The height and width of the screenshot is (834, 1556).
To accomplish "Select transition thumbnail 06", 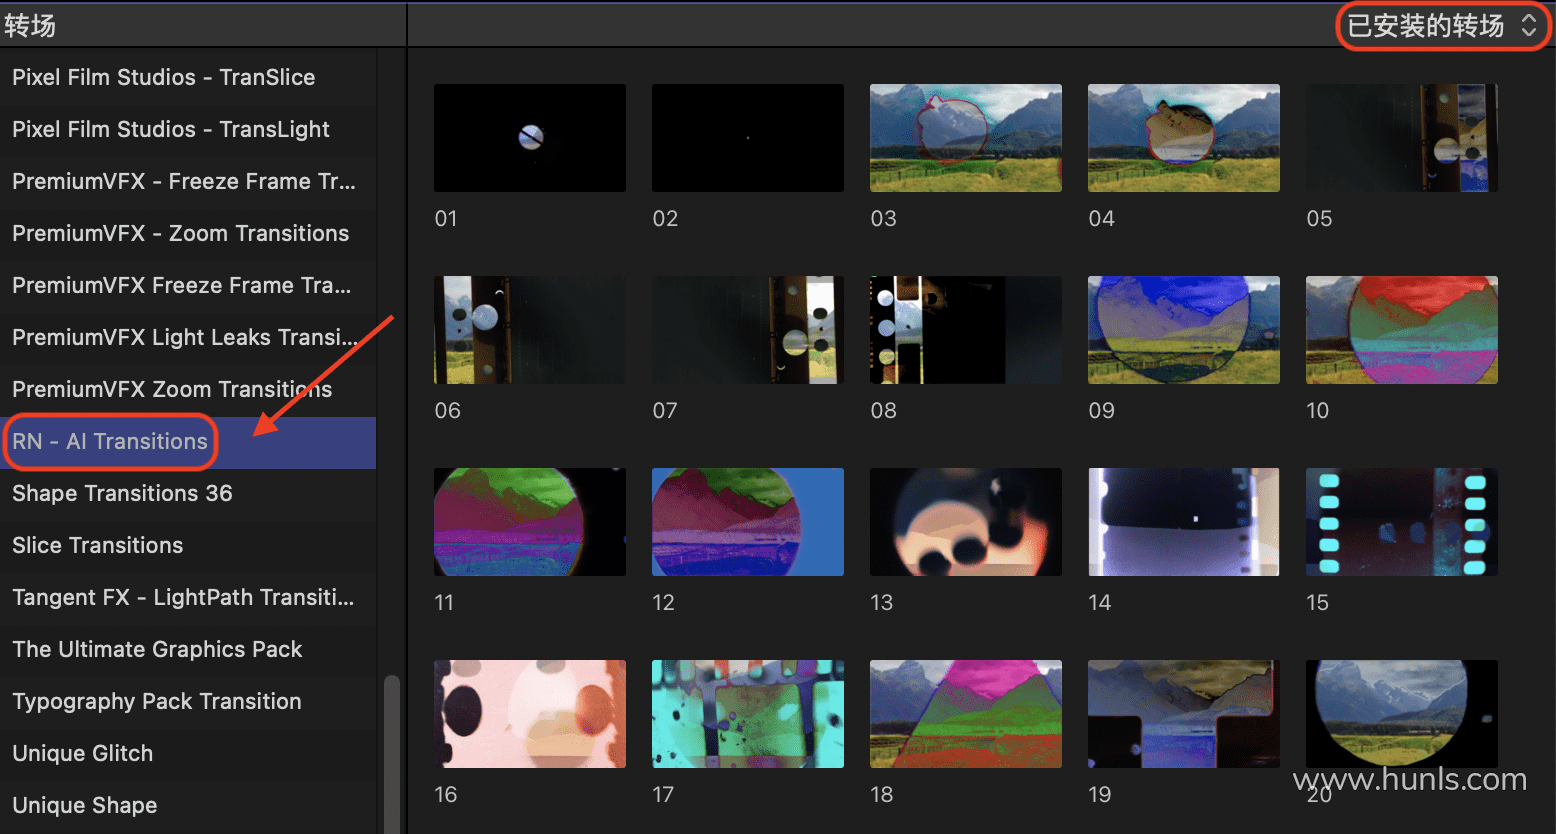I will pos(530,330).
